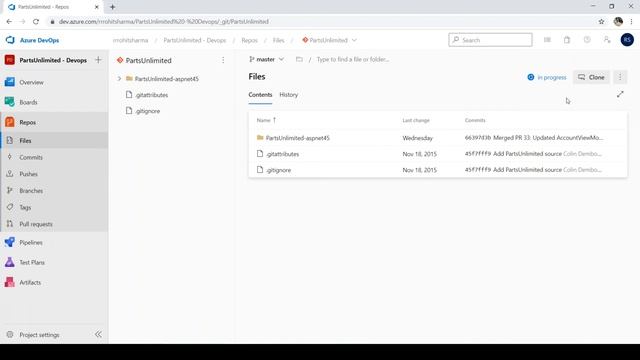
Task: Select .gitignore in file tree
Action: click(147, 111)
